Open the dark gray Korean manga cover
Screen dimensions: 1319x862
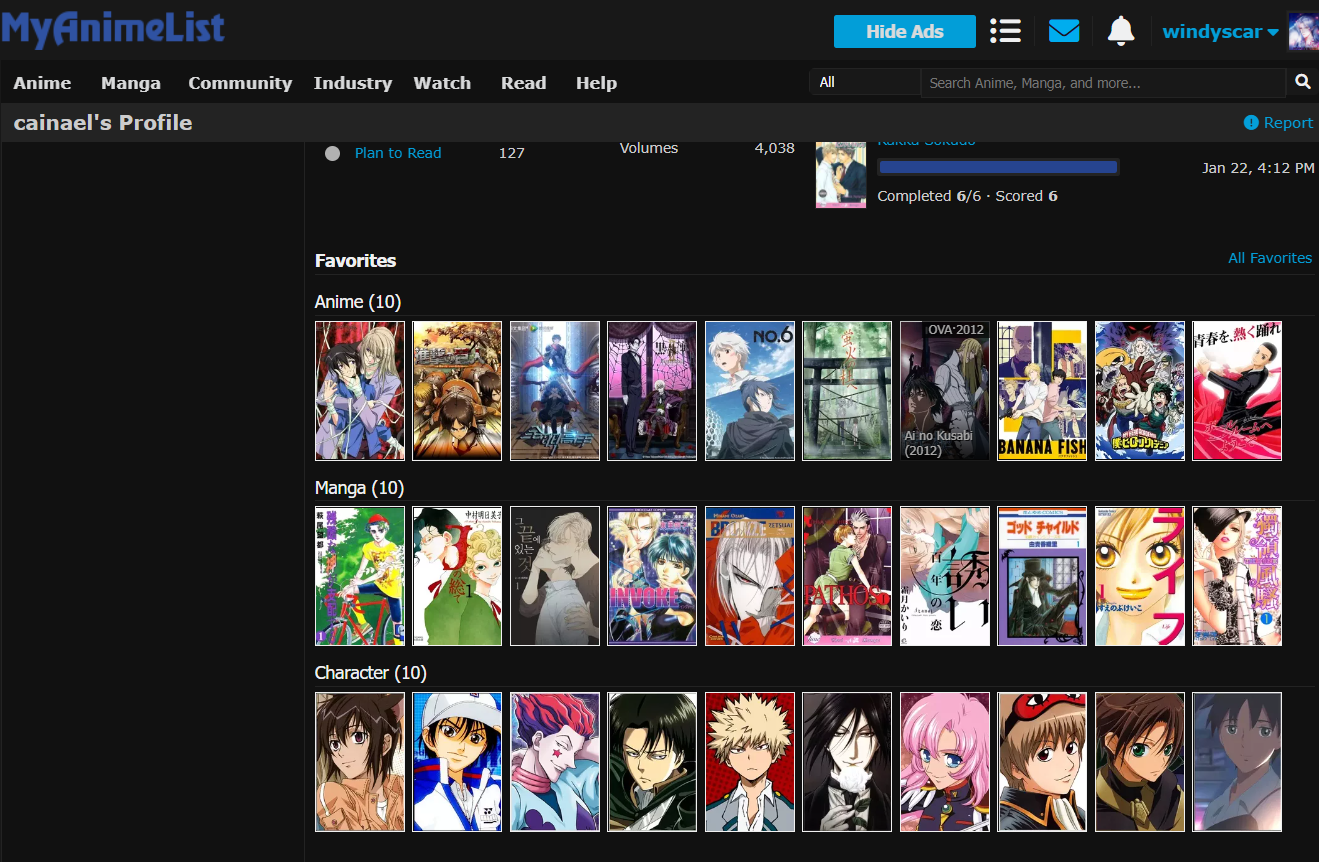coord(555,576)
